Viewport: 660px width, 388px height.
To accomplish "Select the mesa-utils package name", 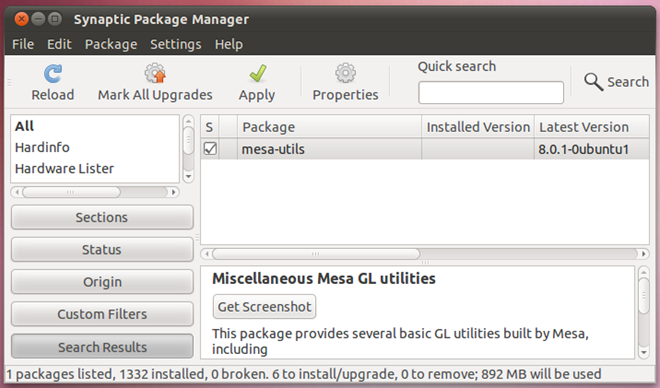I will point(273,149).
